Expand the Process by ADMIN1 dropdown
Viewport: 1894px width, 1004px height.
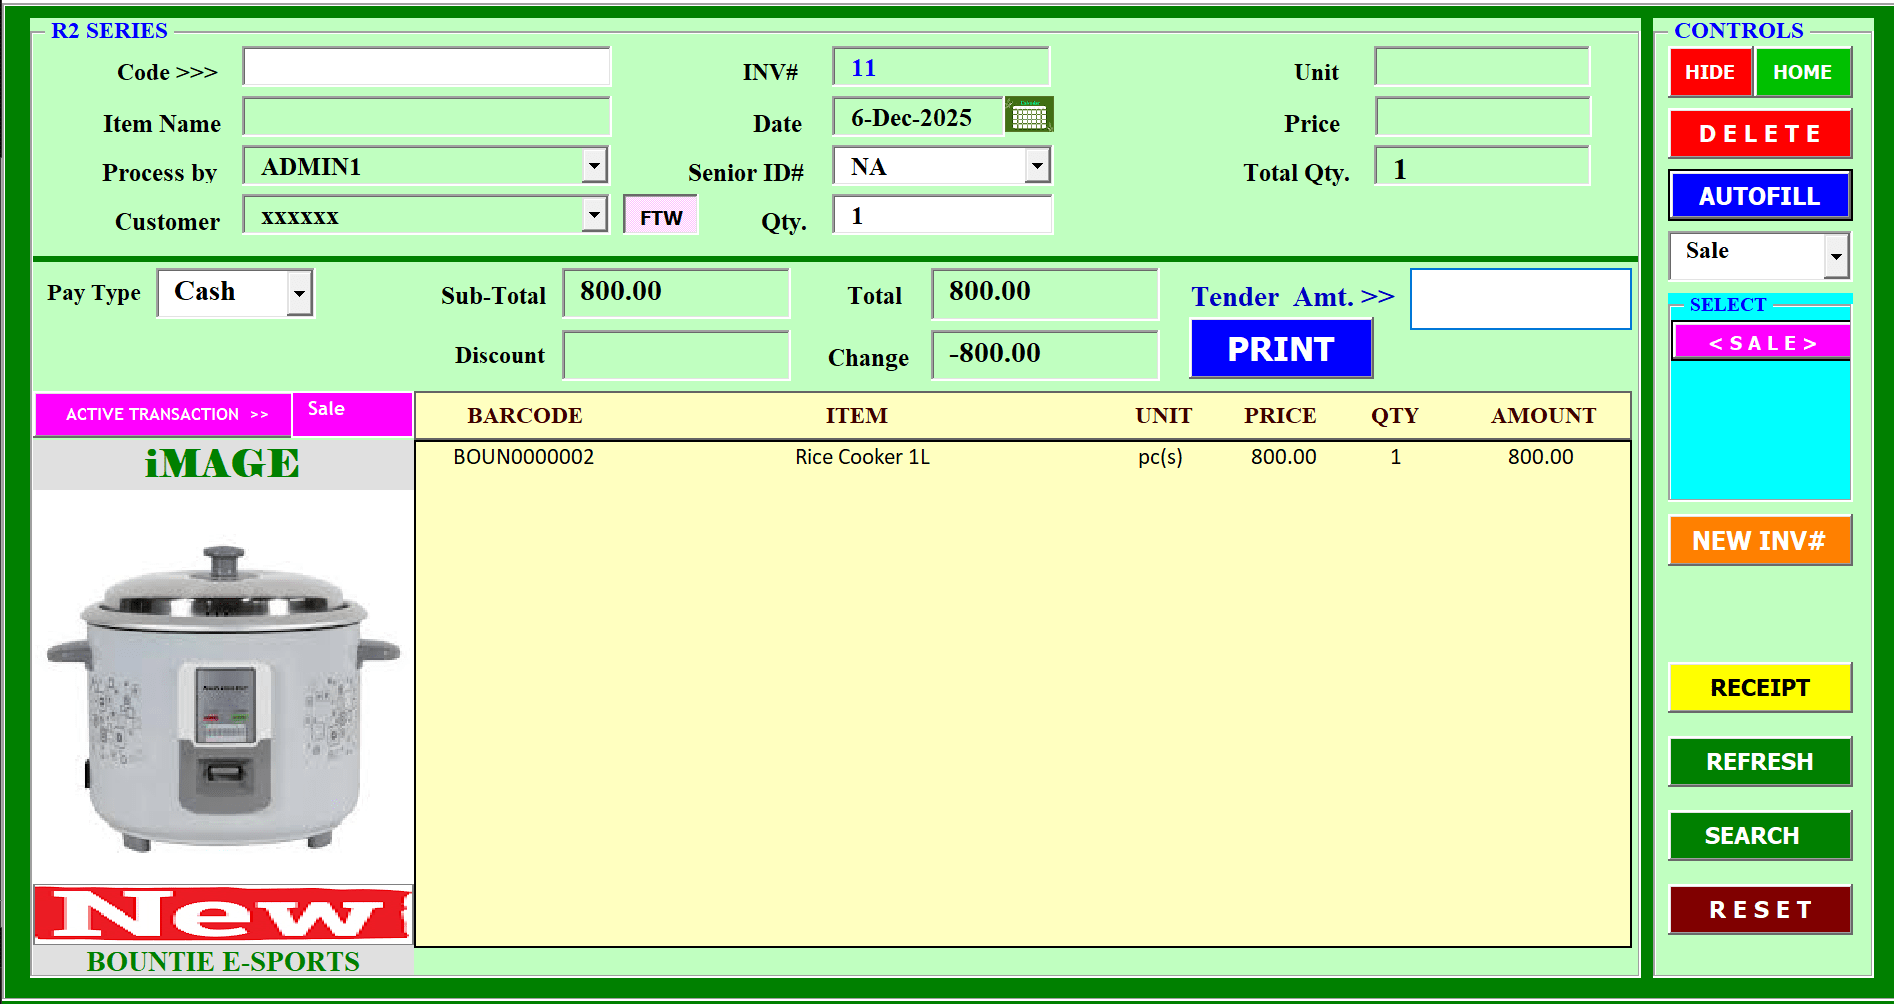click(x=595, y=166)
